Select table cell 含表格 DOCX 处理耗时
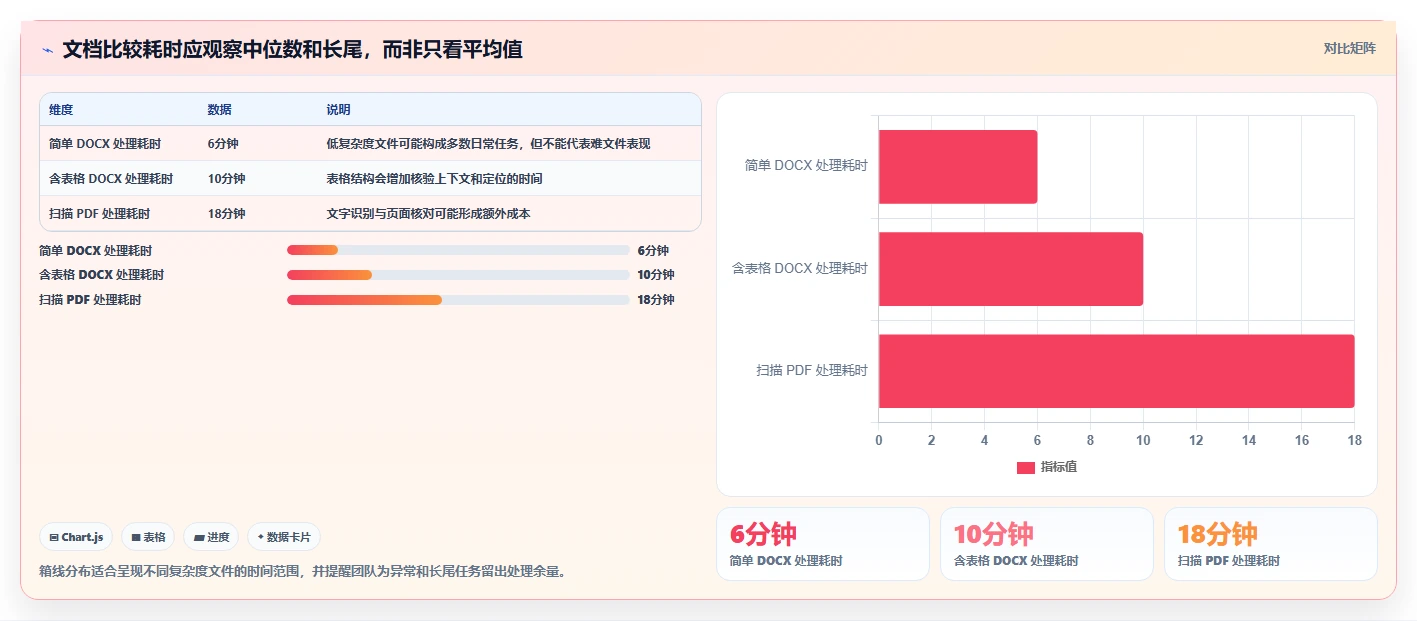 coord(111,179)
